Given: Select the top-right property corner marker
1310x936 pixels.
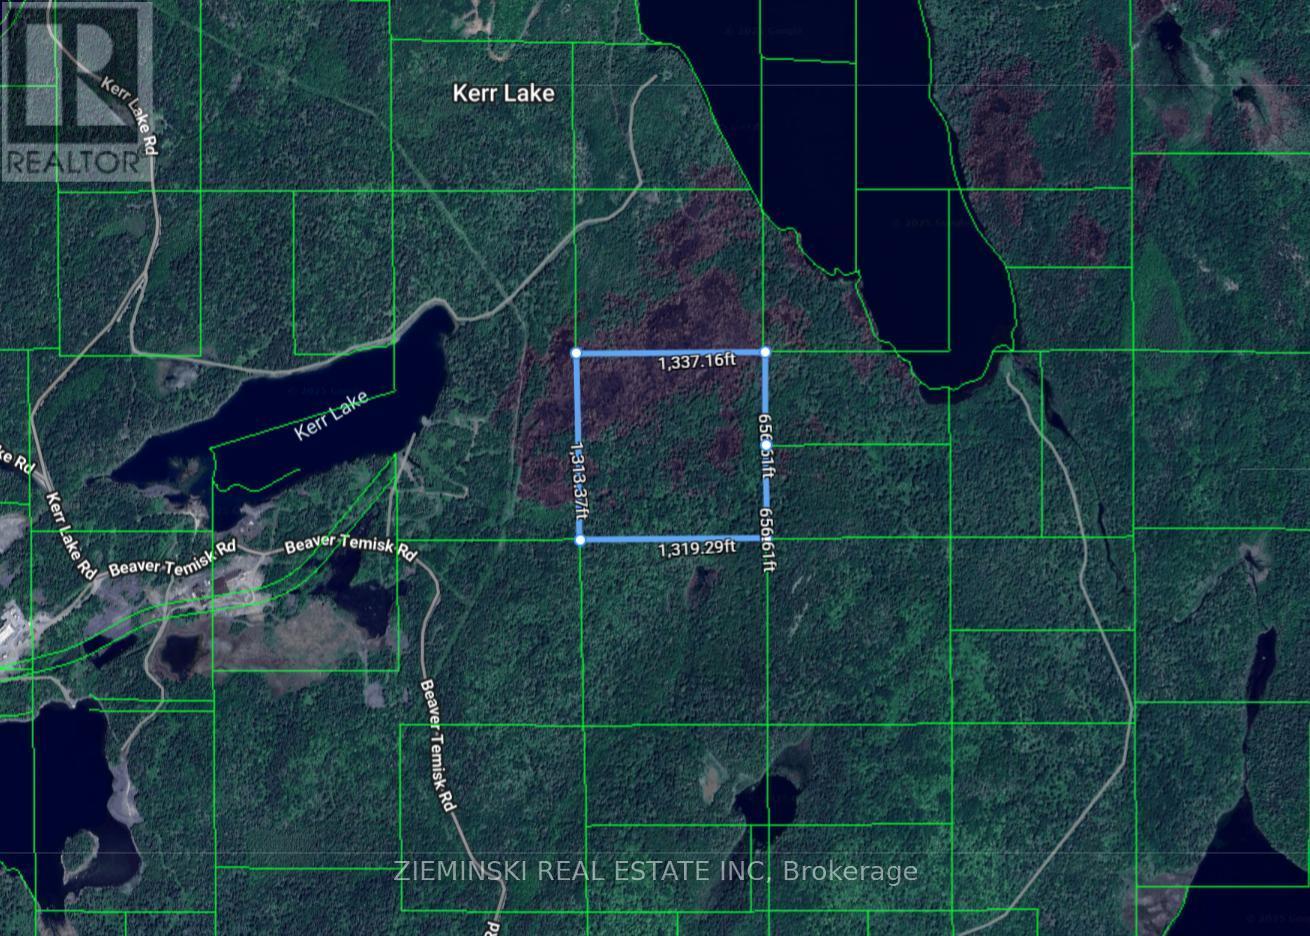Looking at the screenshot, I should 766,352.
